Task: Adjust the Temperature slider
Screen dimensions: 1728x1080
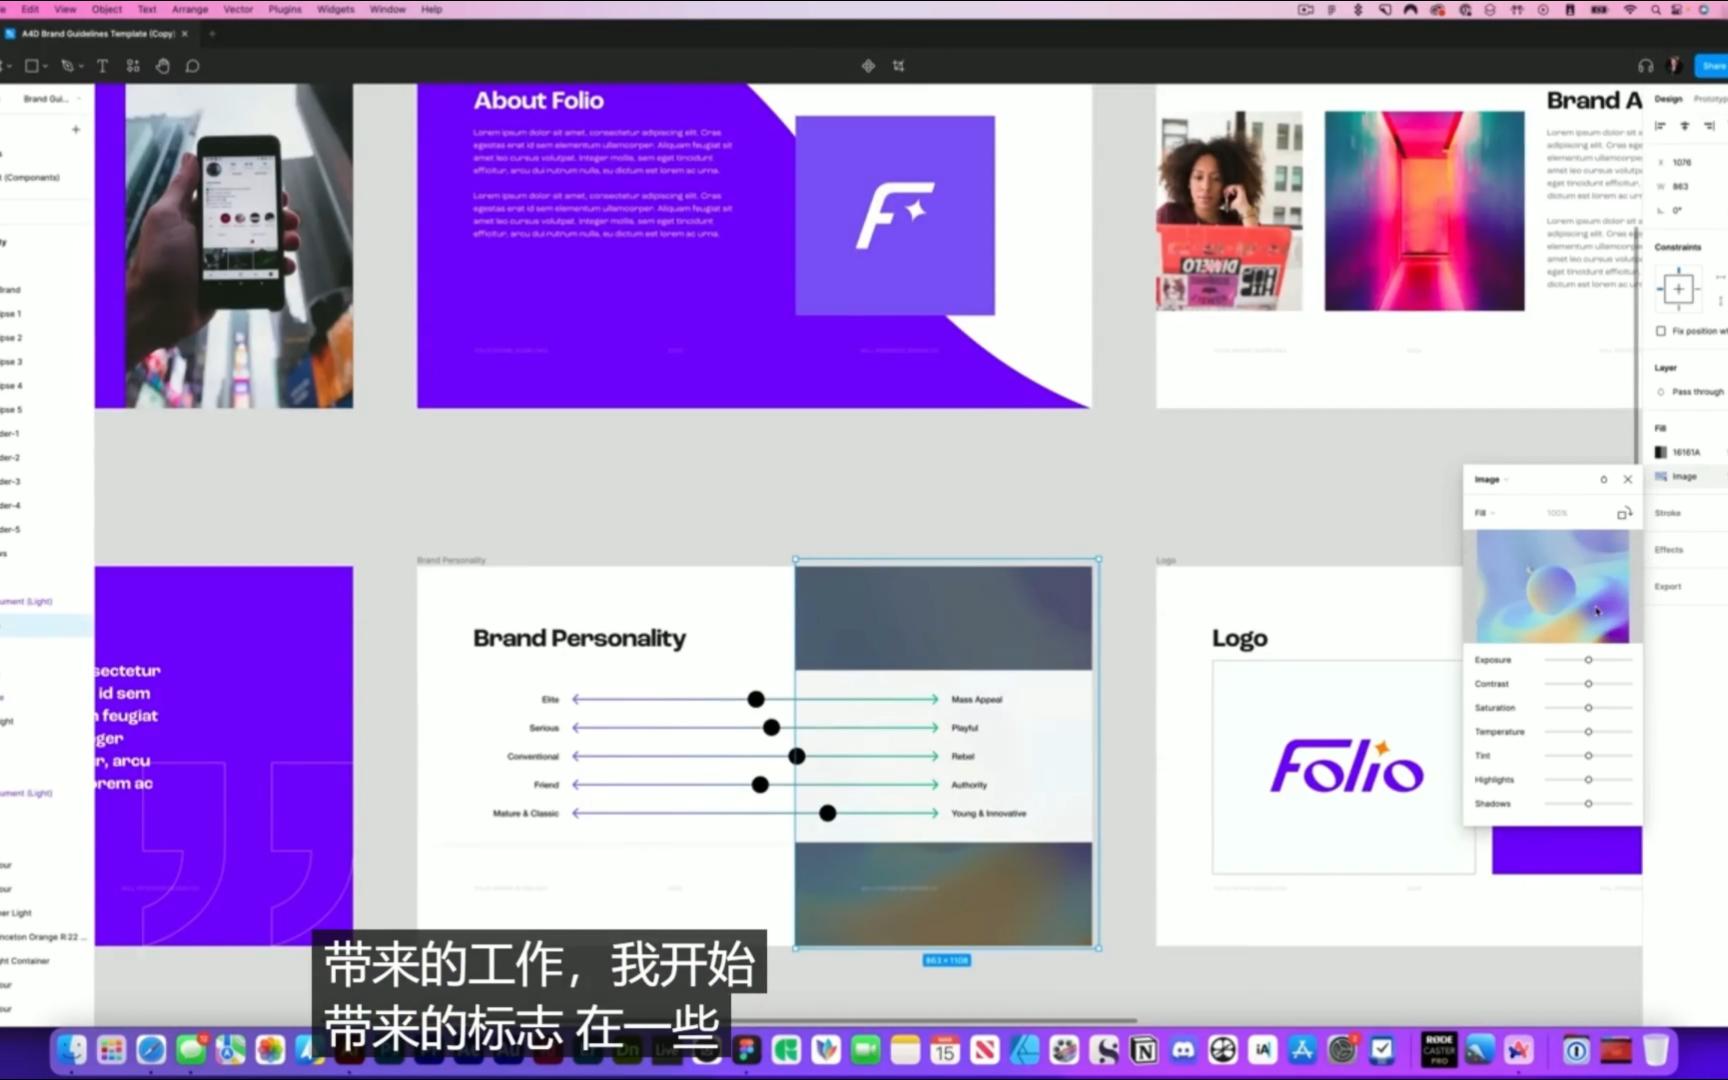Action: coord(1588,732)
